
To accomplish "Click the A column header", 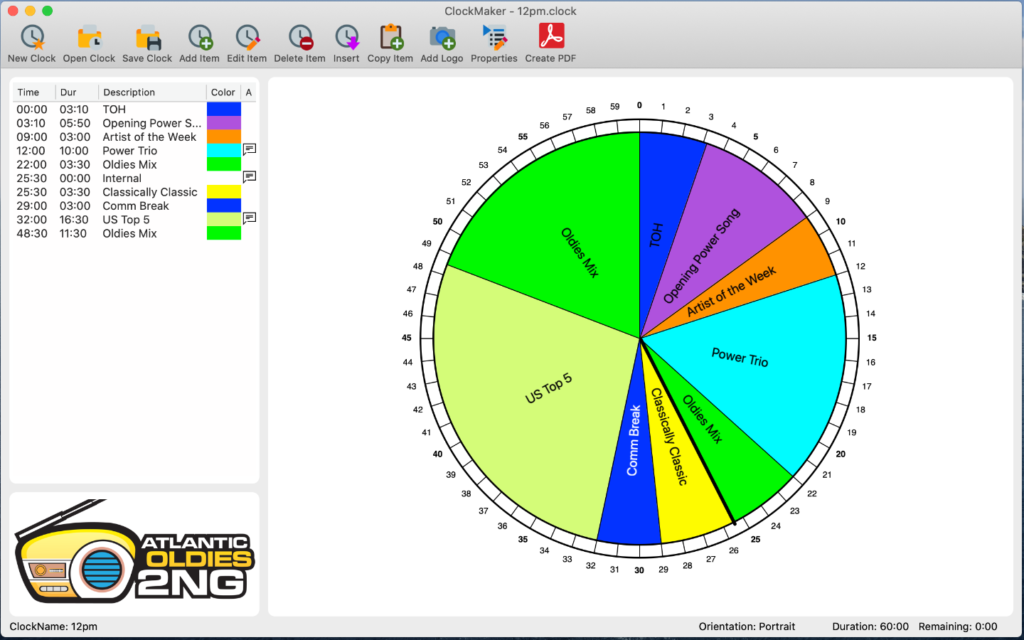I will (x=249, y=92).
